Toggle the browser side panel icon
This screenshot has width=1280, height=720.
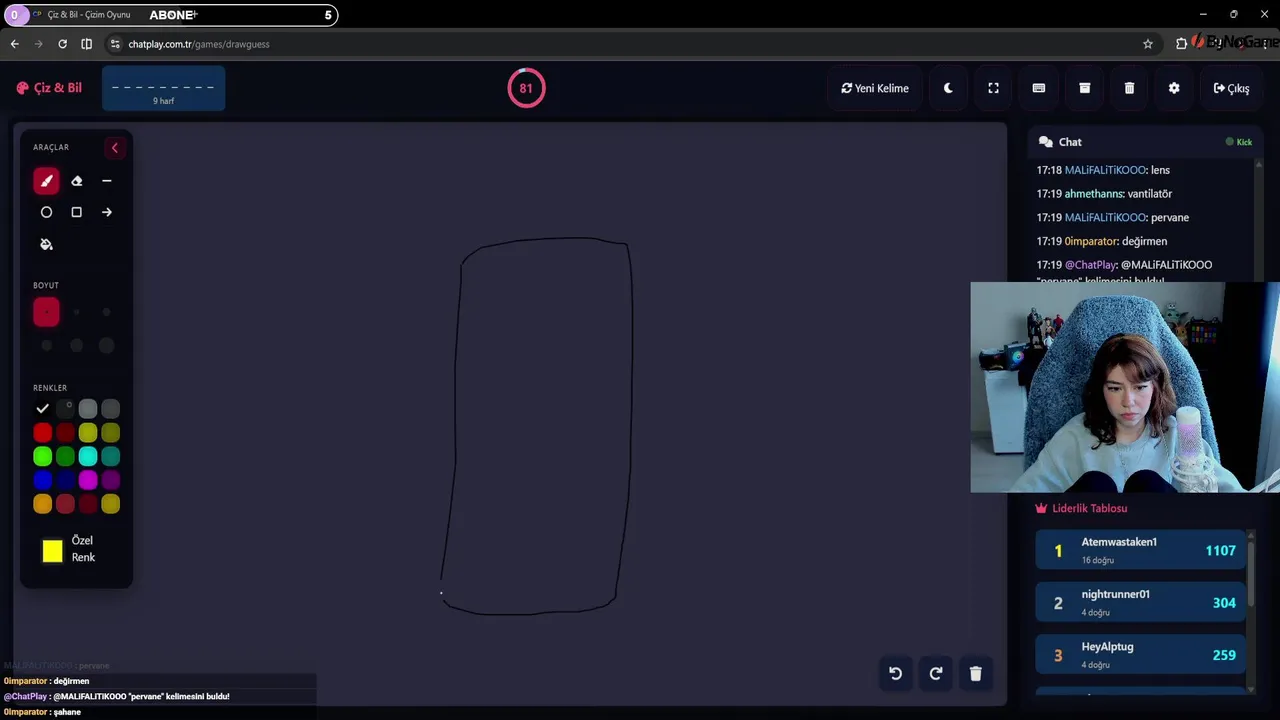(86, 44)
